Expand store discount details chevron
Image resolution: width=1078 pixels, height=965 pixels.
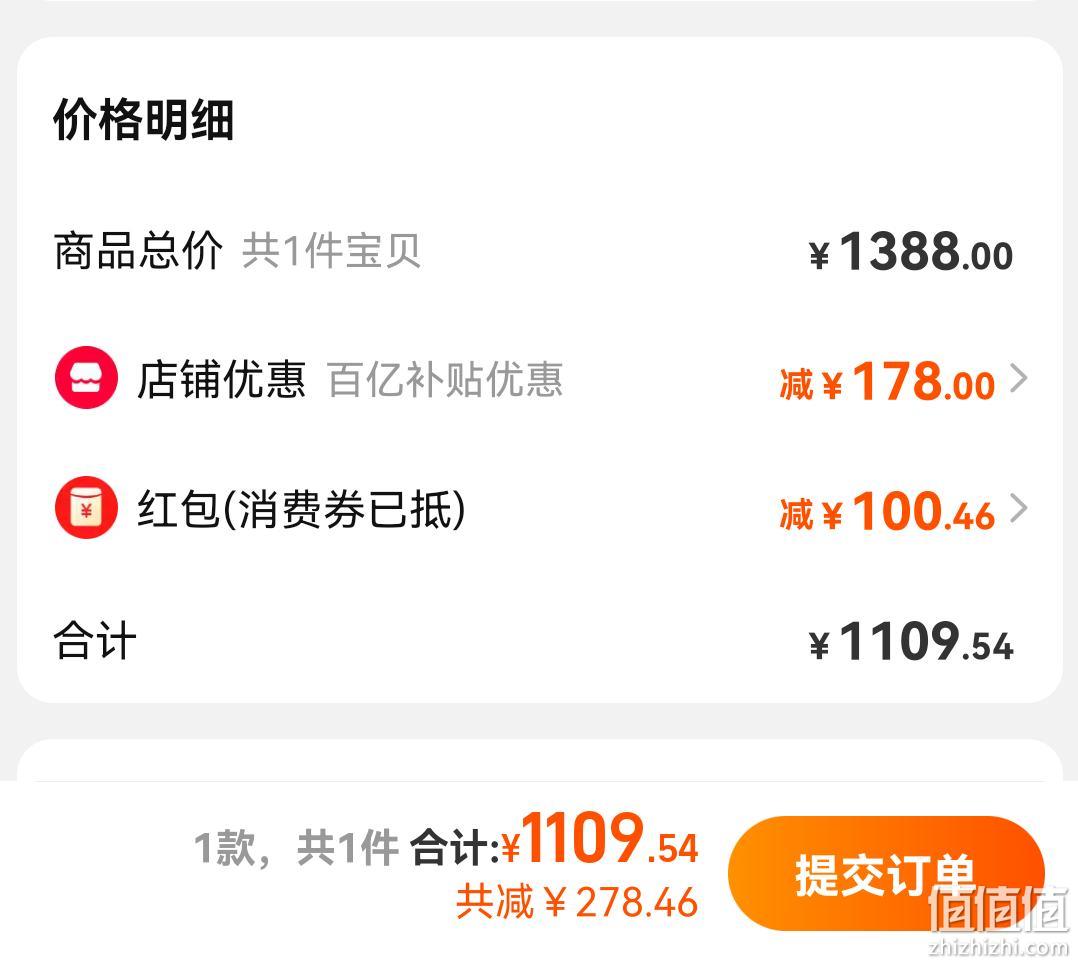pos(1019,378)
